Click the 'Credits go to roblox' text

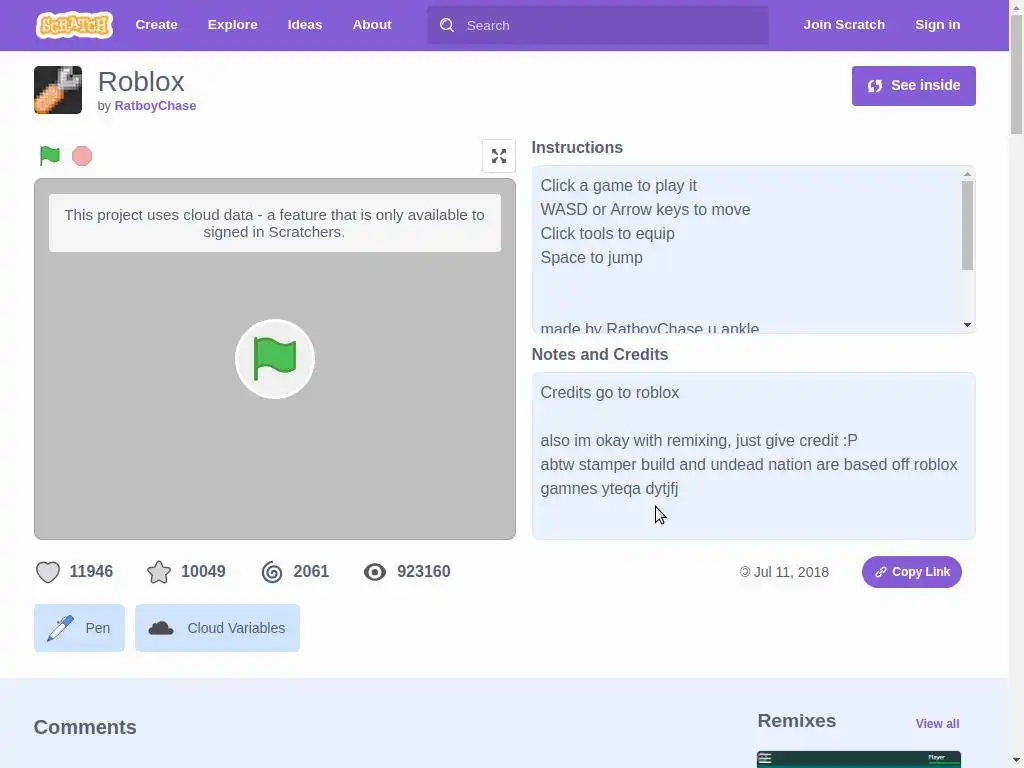point(609,392)
